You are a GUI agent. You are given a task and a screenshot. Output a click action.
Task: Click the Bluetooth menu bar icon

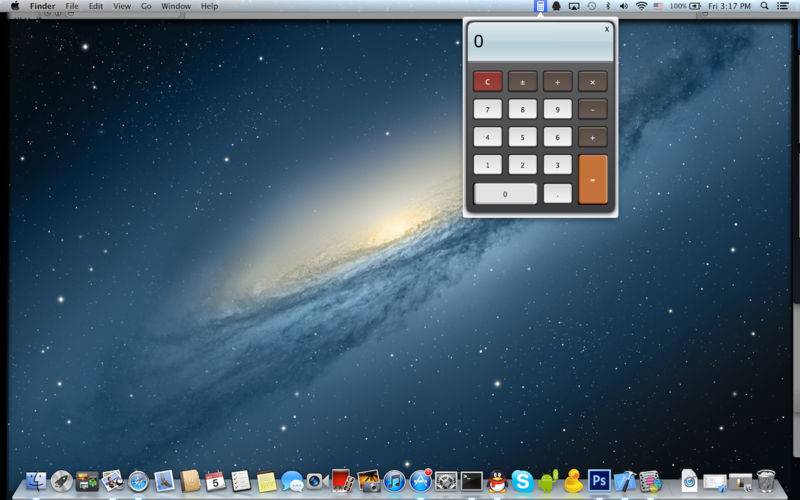tap(608, 6)
